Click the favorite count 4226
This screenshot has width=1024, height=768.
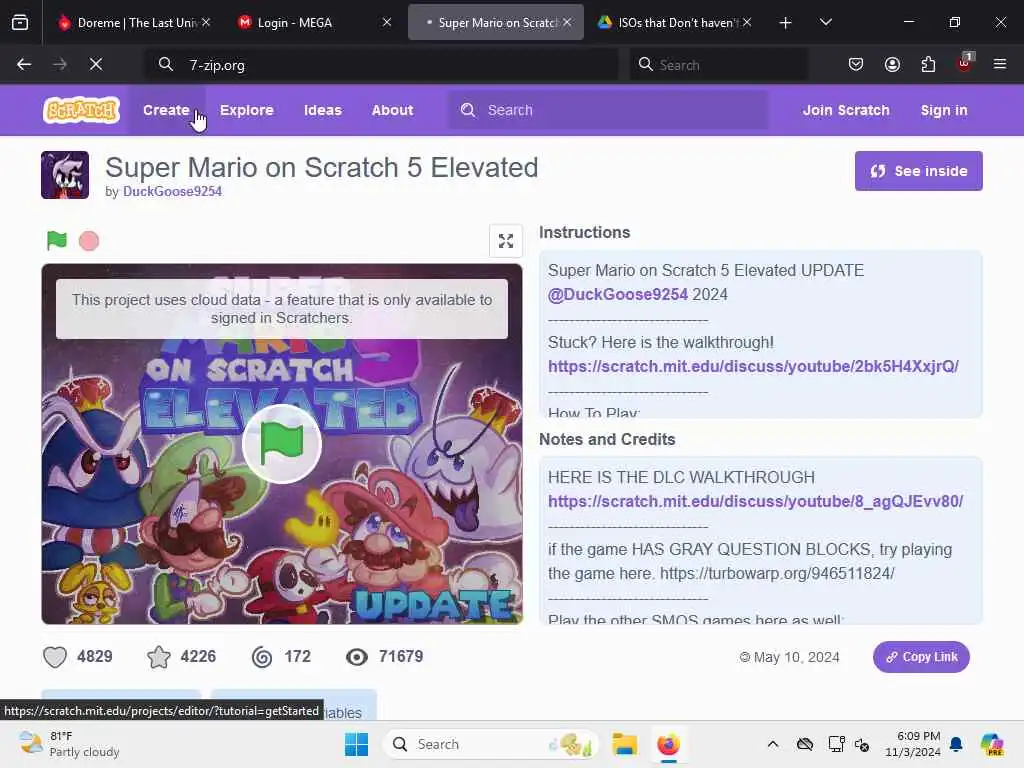click(x=198, y=657)
